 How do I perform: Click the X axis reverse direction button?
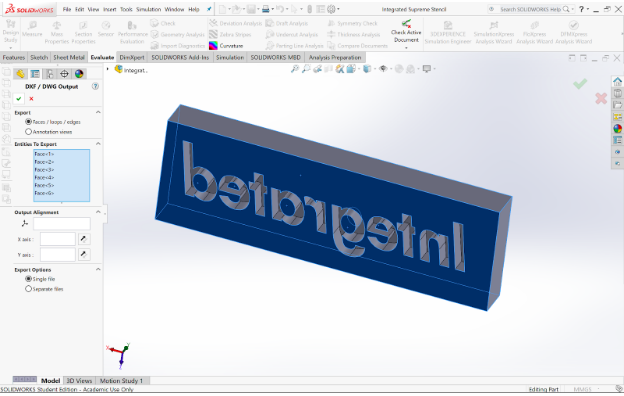(83, 239)
